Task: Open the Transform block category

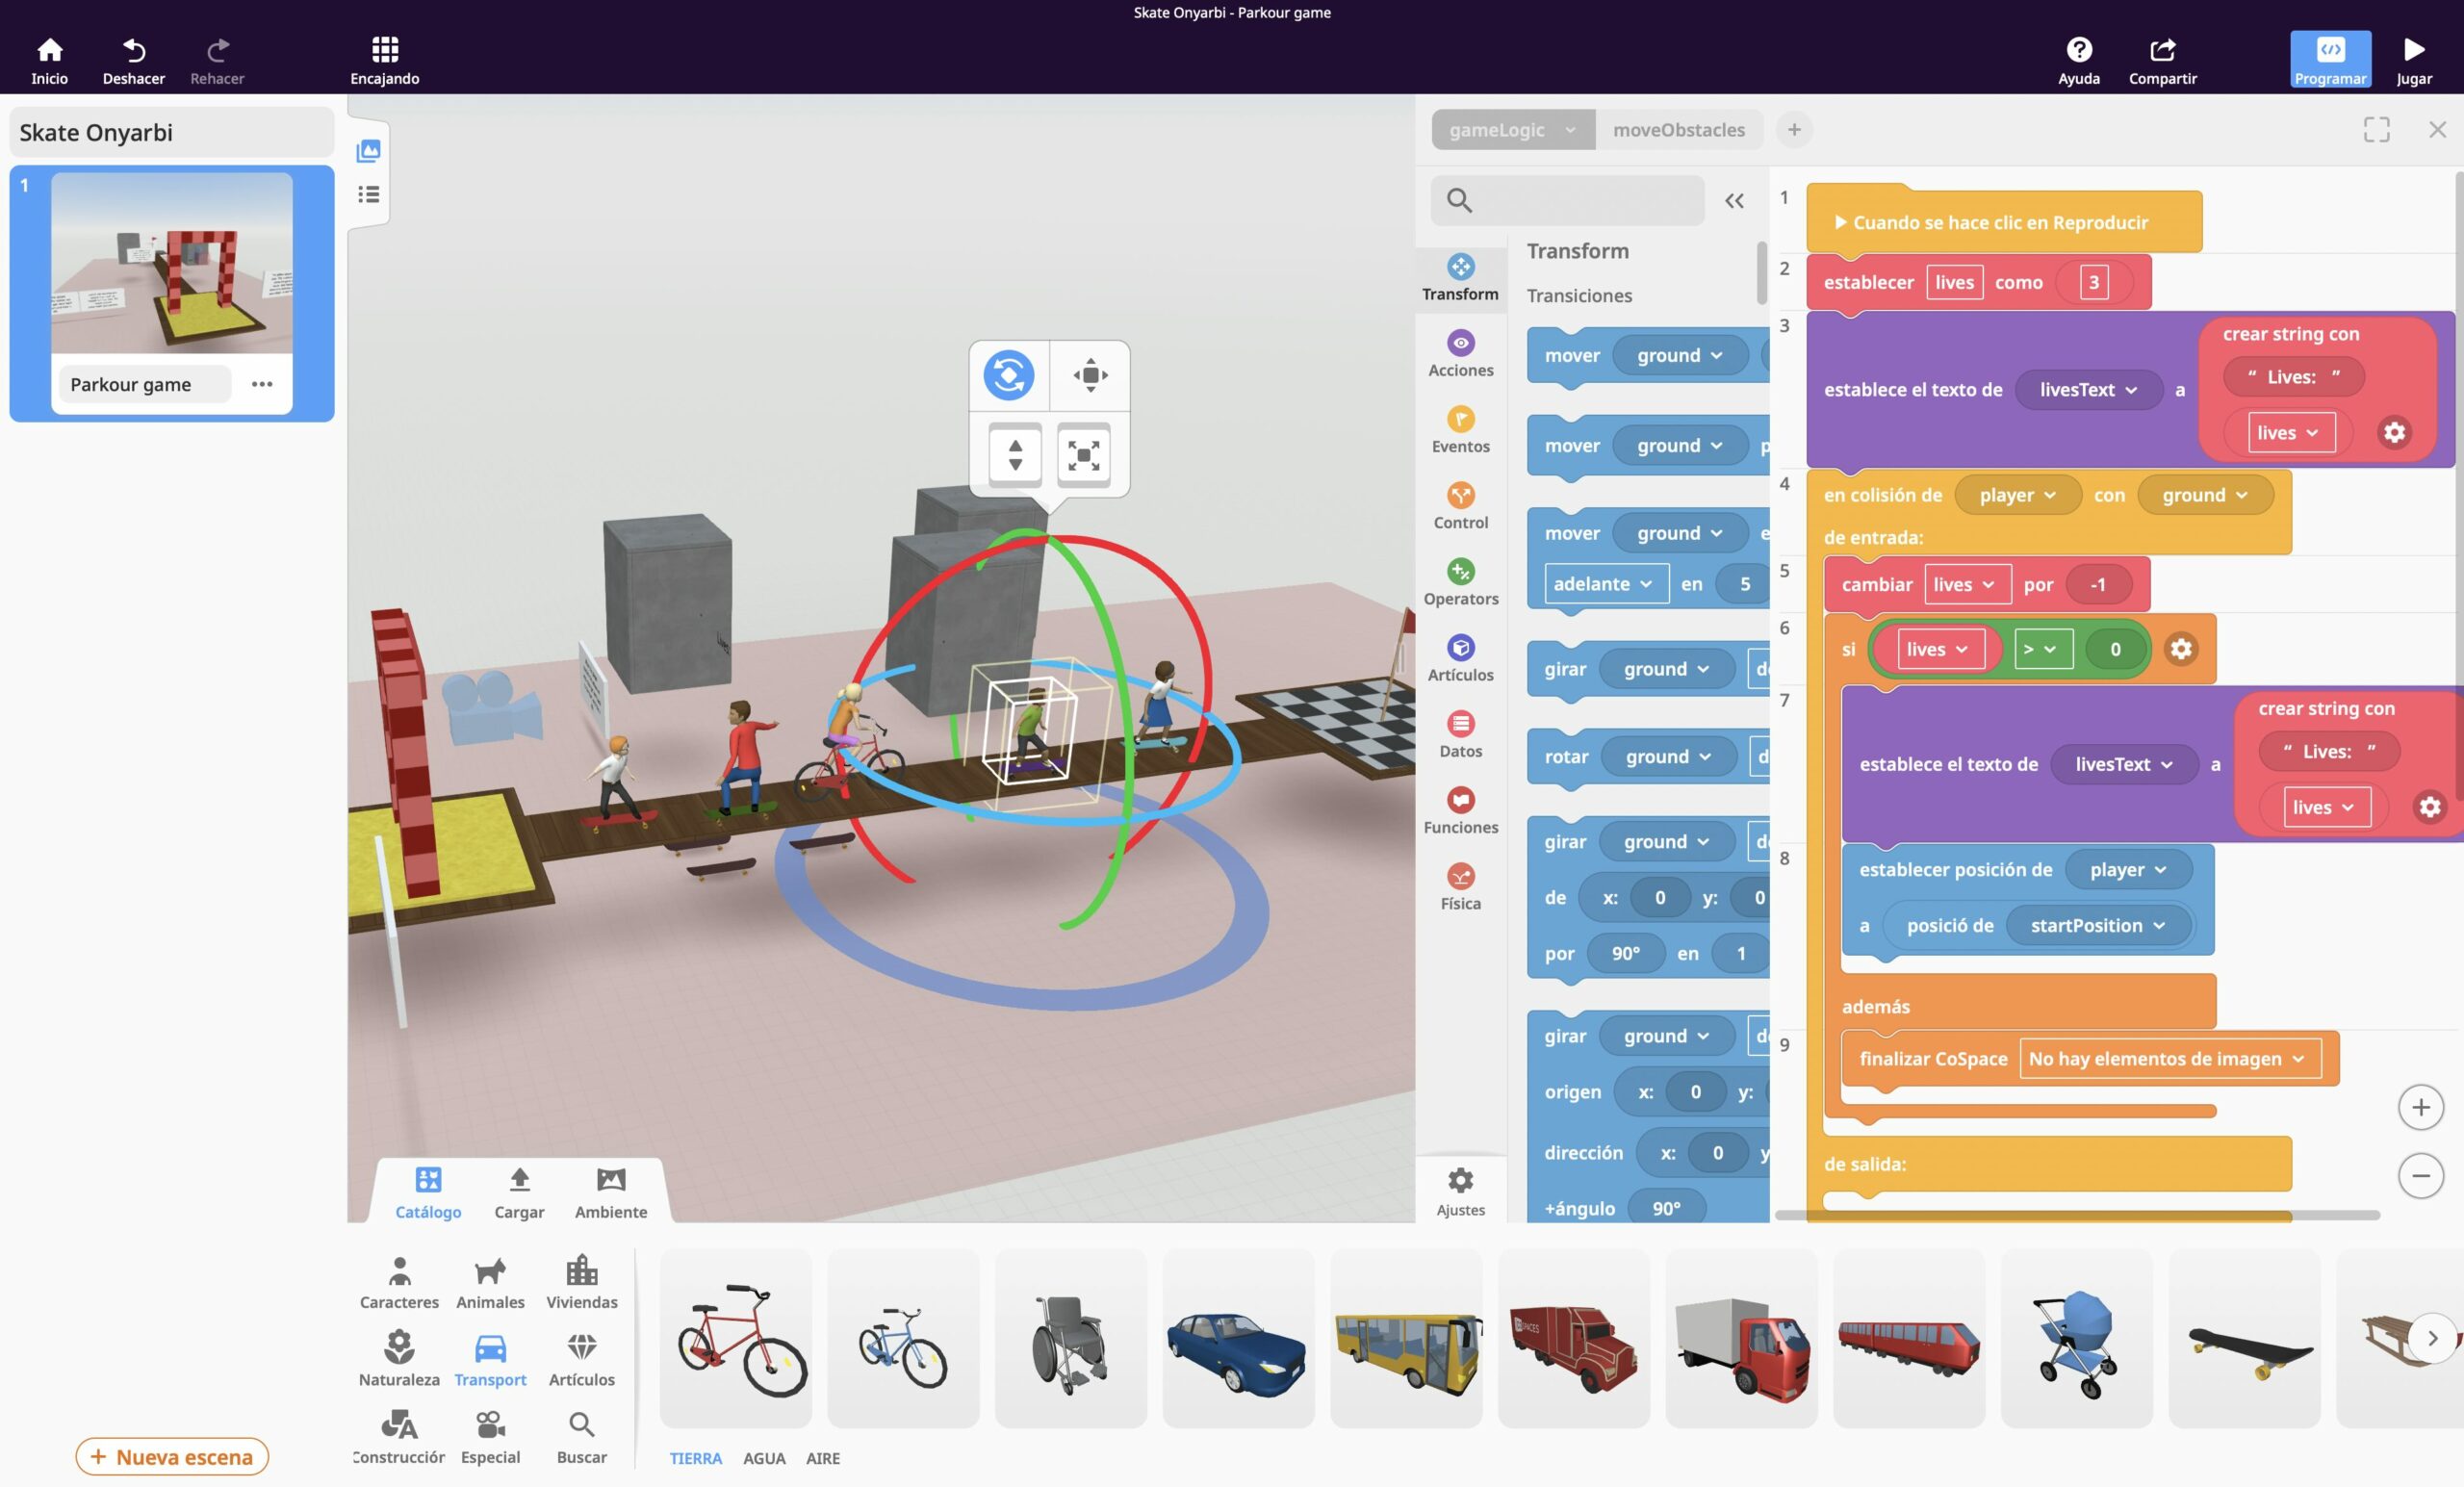Action: (x=1460, y=277)
